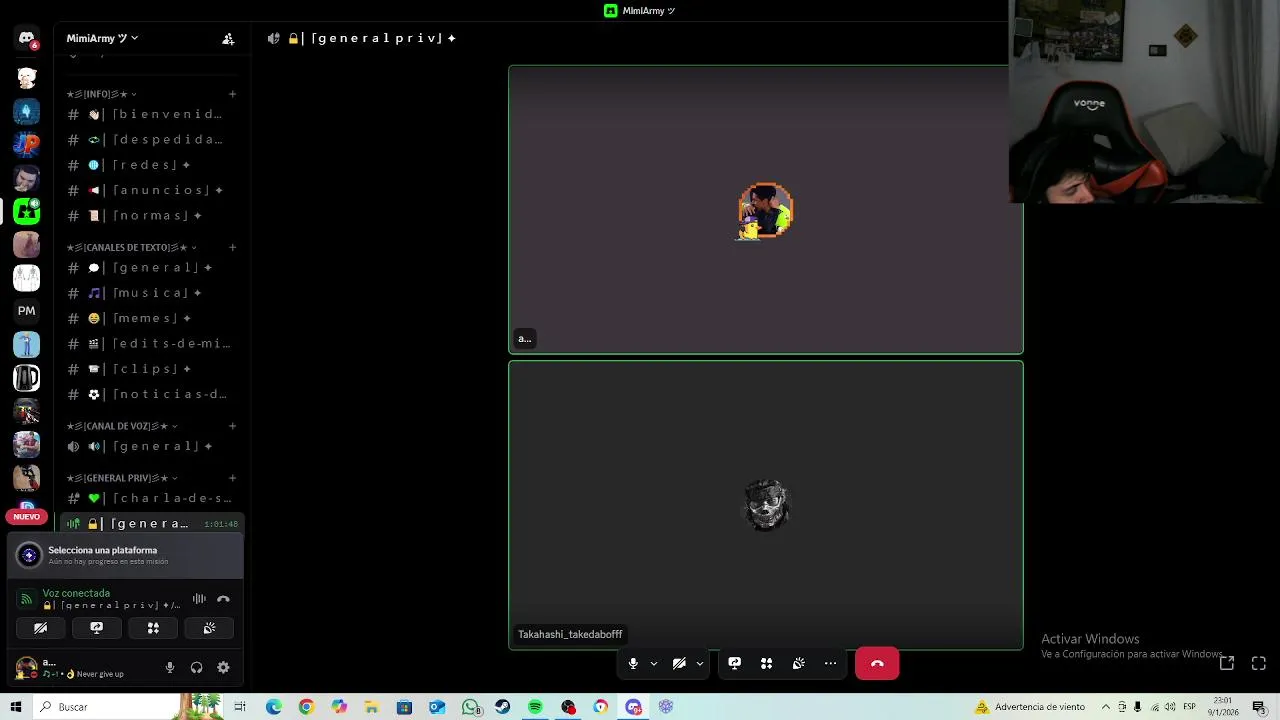Enter full screen call view
The image size is (1280, 720).
tap(1259, 663)
